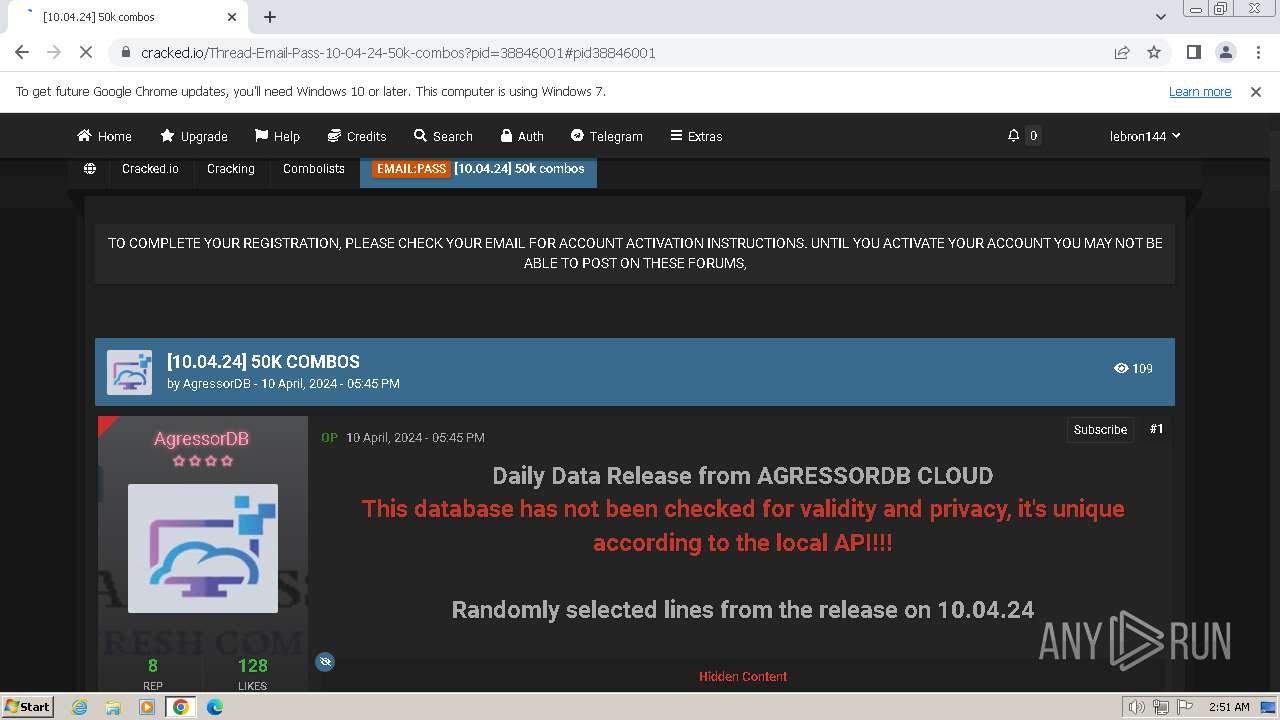
Task: Switch to Chrome in the taskbar
Action: tap(181, 707)
